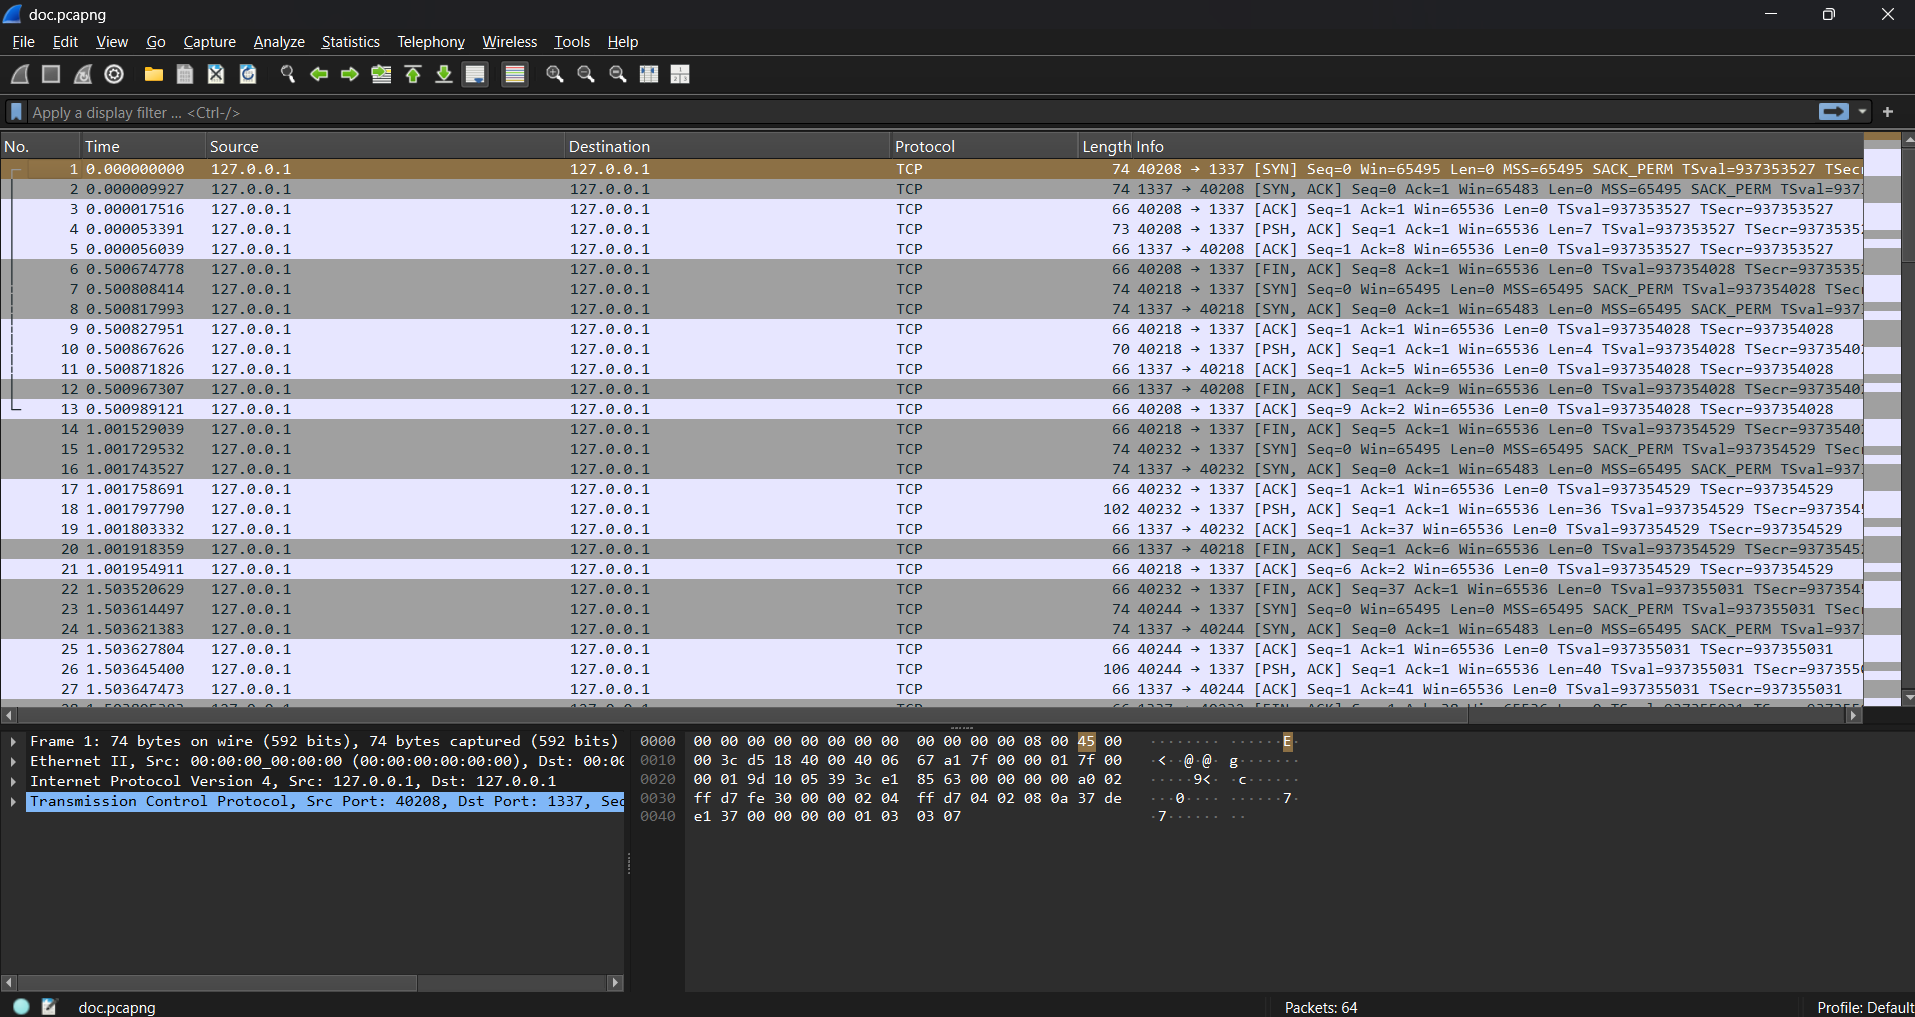This screenshot has height=1017, width=1915.
Task: Open capture options gear icon
Action: click(x=114, y=74)
